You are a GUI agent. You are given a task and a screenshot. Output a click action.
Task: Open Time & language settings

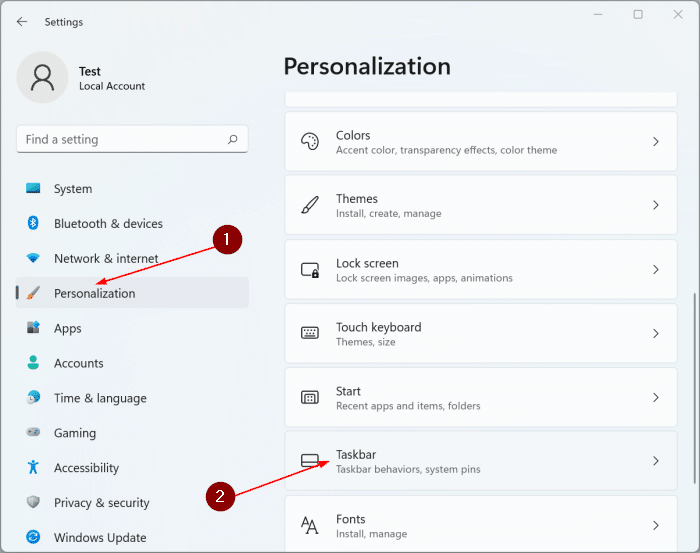(x=132, y=398)
